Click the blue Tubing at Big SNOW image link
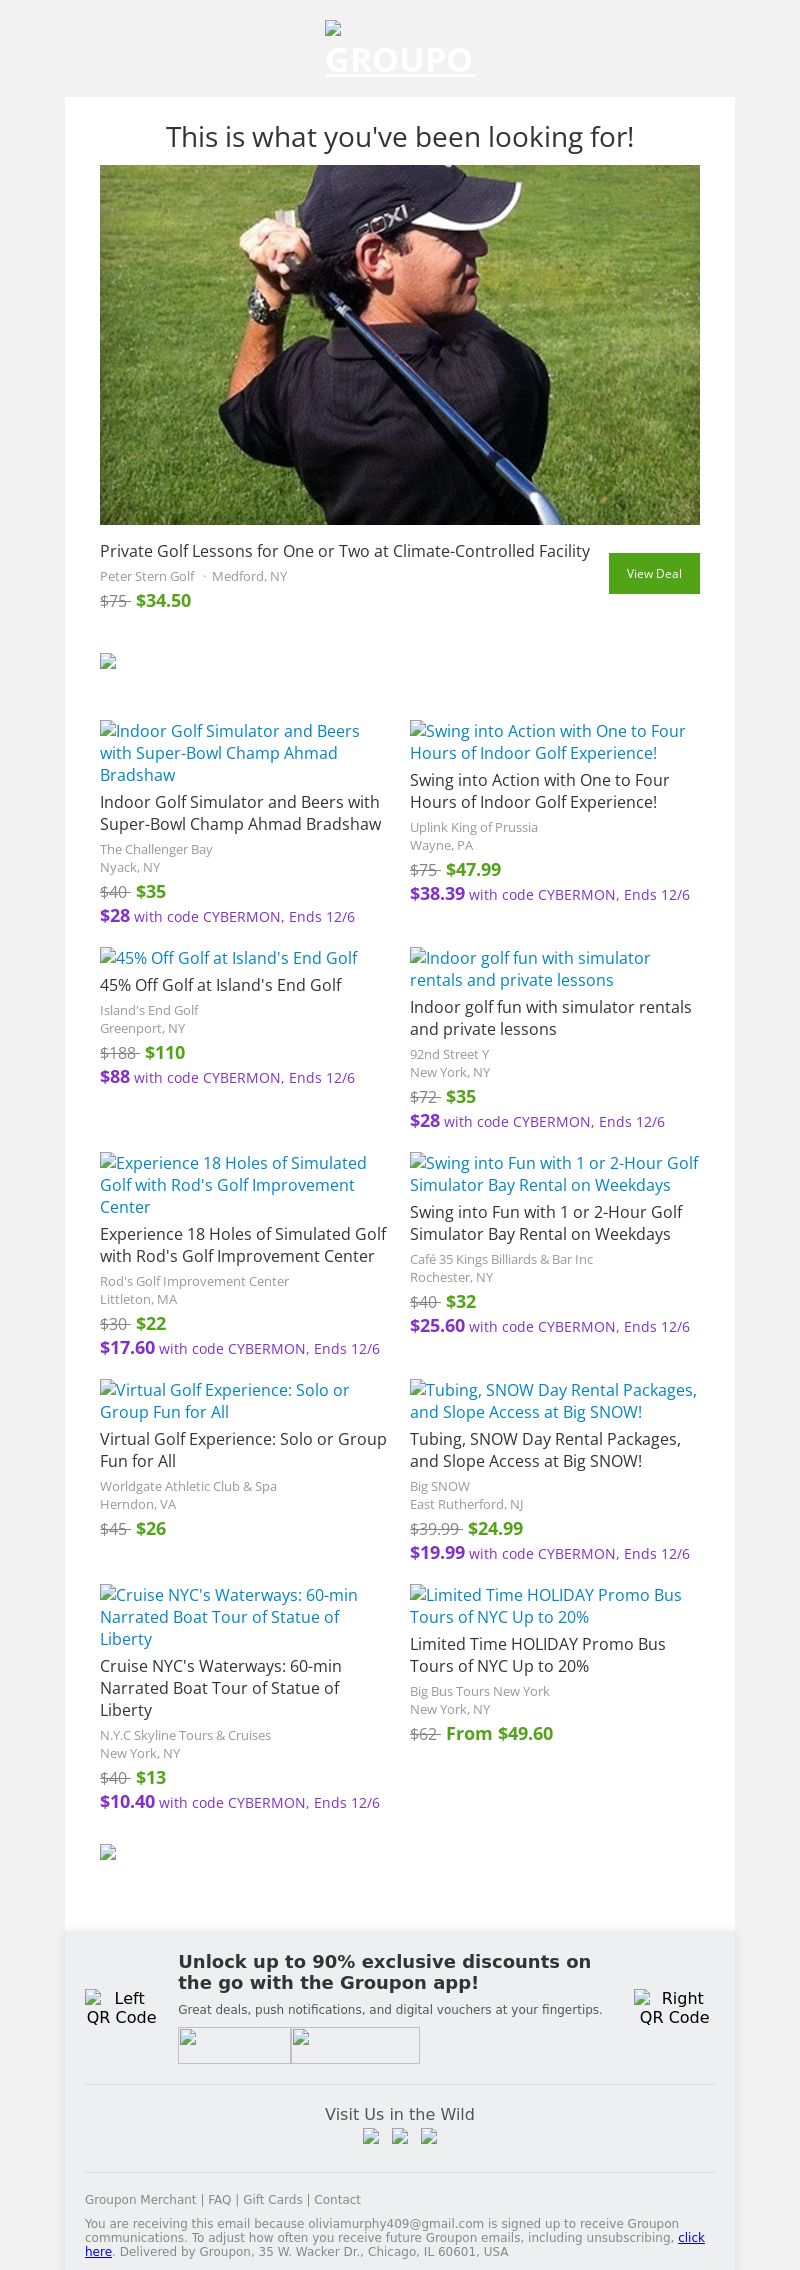Viewport: 800px width, 2270px height. point(553,1401)
